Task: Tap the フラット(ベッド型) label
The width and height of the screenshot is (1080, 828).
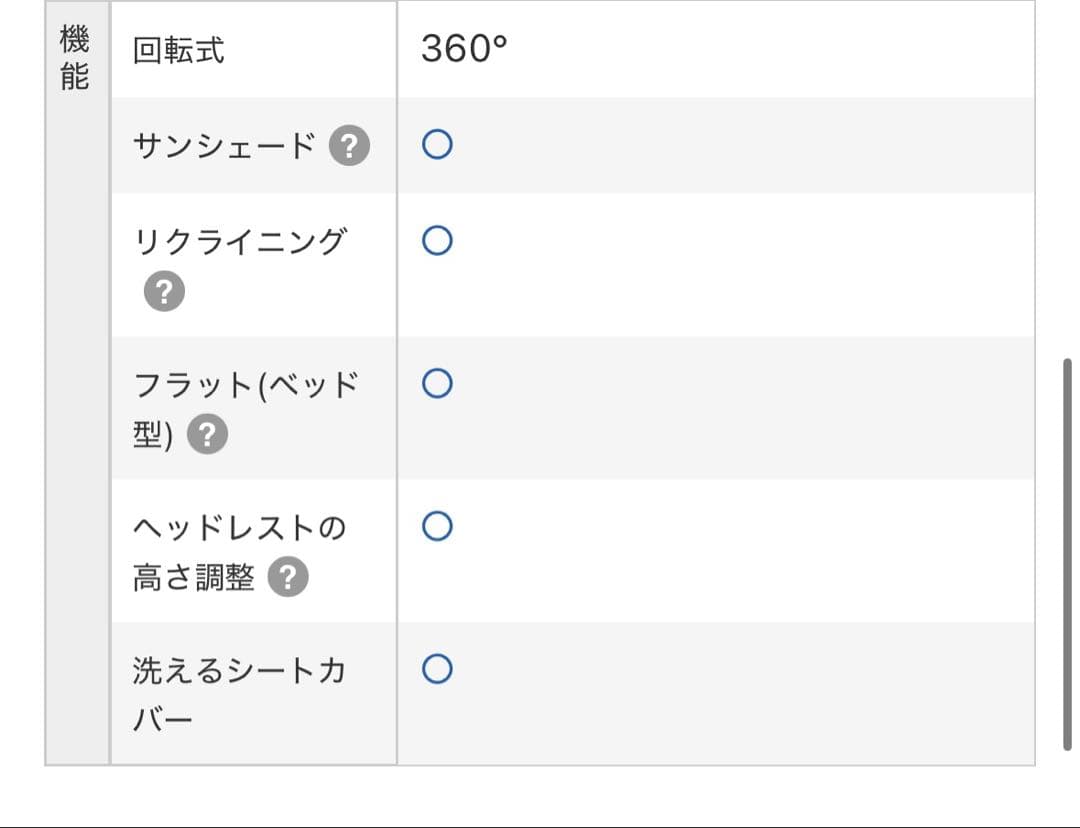Action: [x=246, y=385]
